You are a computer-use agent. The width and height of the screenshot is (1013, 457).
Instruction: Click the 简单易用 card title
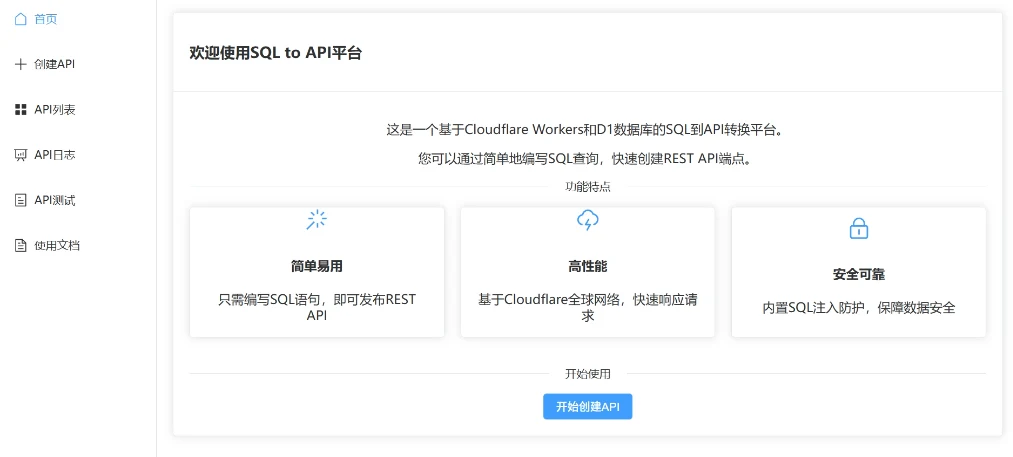point(317,266)
